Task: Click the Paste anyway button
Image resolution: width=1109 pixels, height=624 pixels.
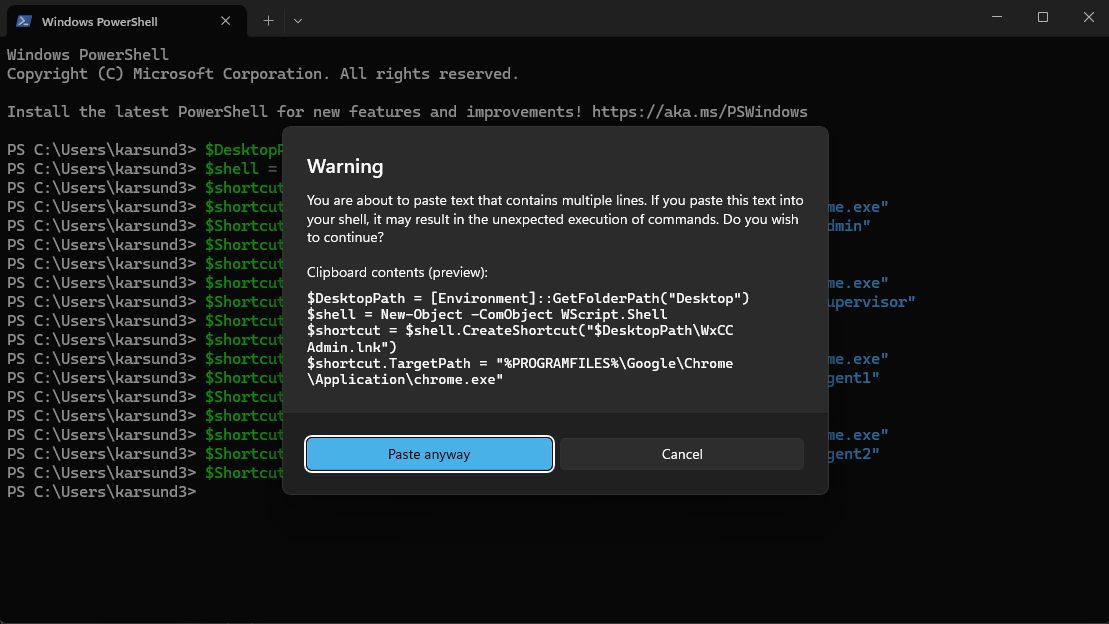Action: 429,454
